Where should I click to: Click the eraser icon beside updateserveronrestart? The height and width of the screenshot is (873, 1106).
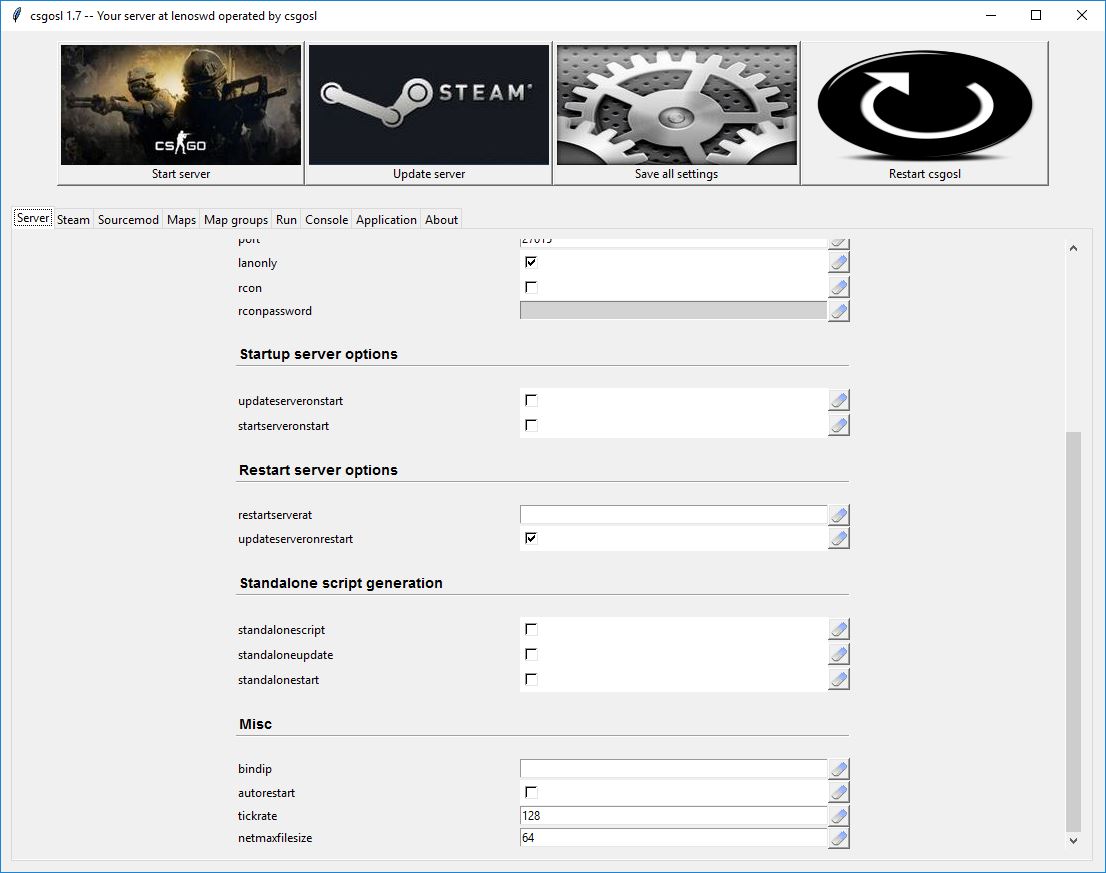(x=839, y=538)
